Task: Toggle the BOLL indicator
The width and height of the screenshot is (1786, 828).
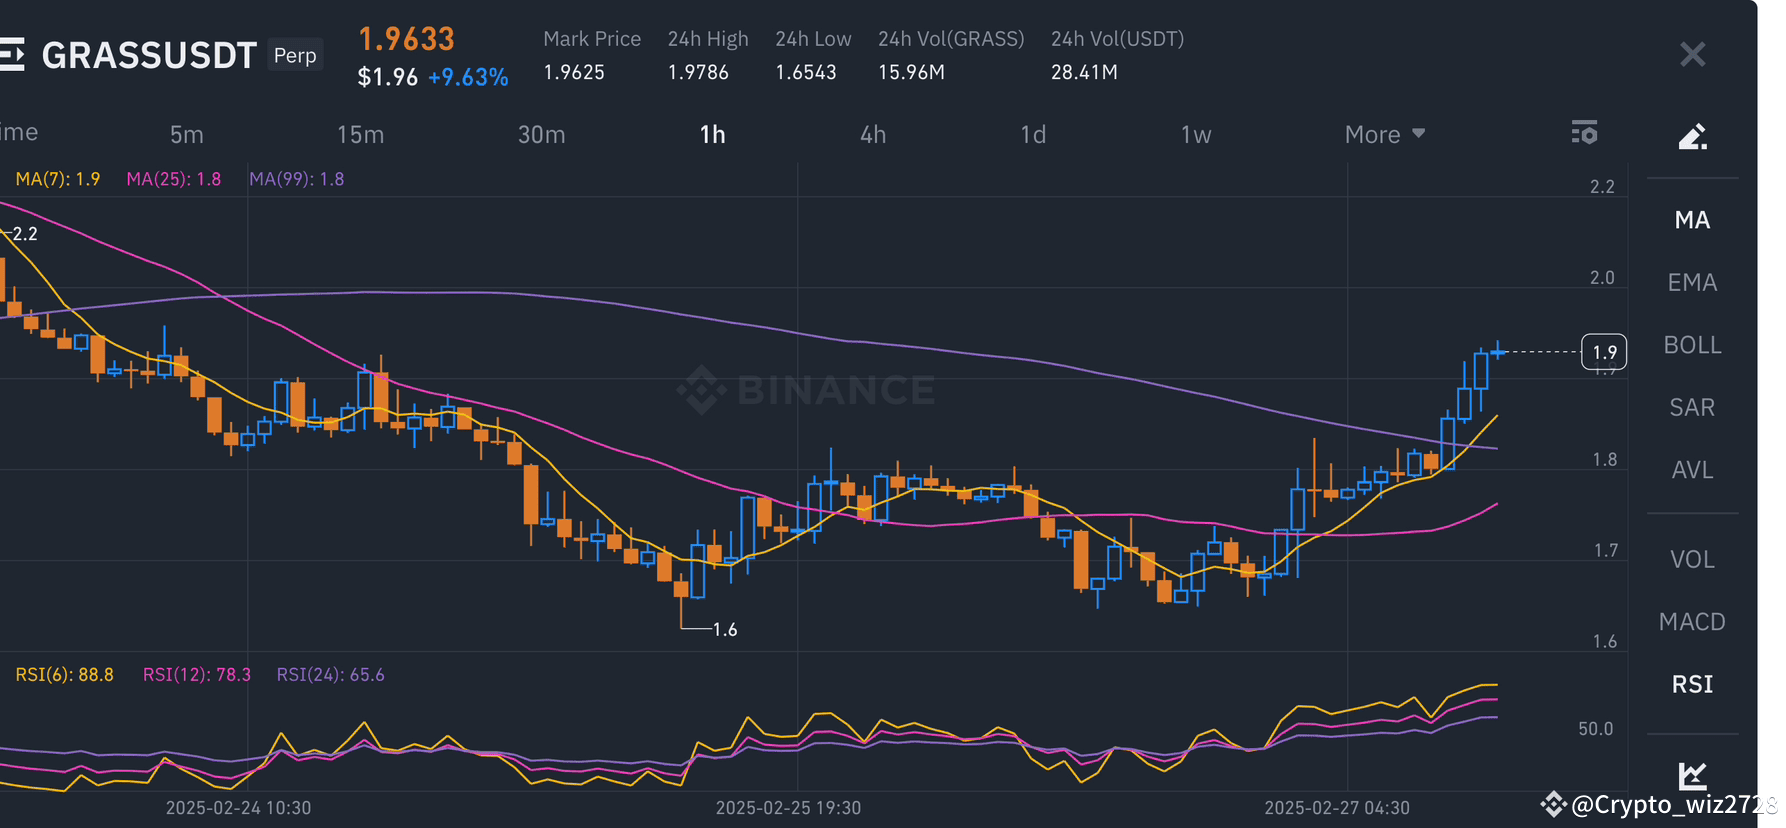Action: click(x=1692, y=345)
